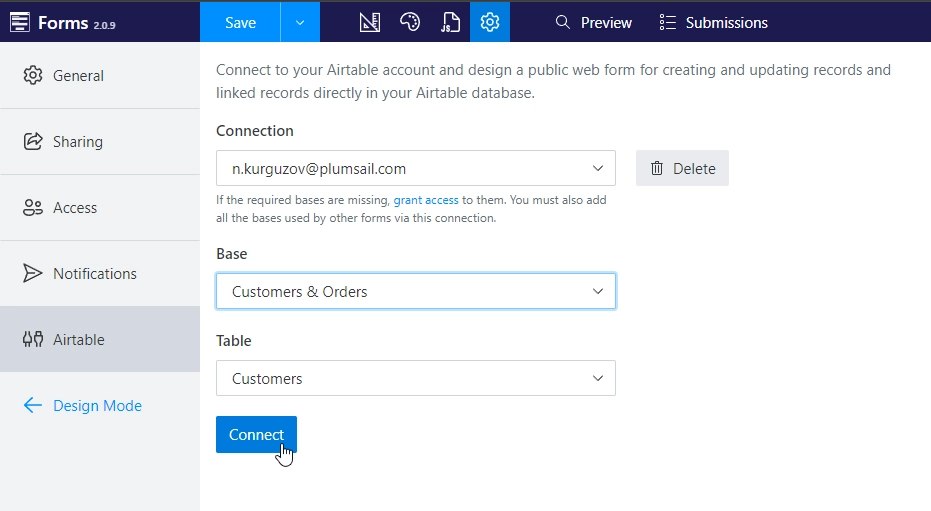Click the General gear icon
The height and width of the screenshot is (511, 931).
click(x=33, y=75)
